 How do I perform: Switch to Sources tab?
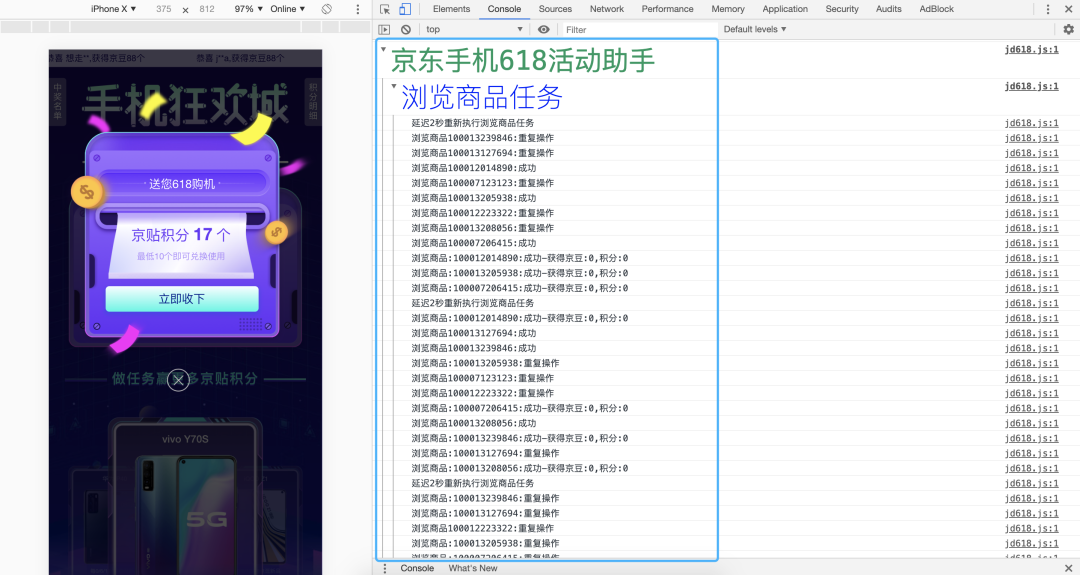click(555, 9)
